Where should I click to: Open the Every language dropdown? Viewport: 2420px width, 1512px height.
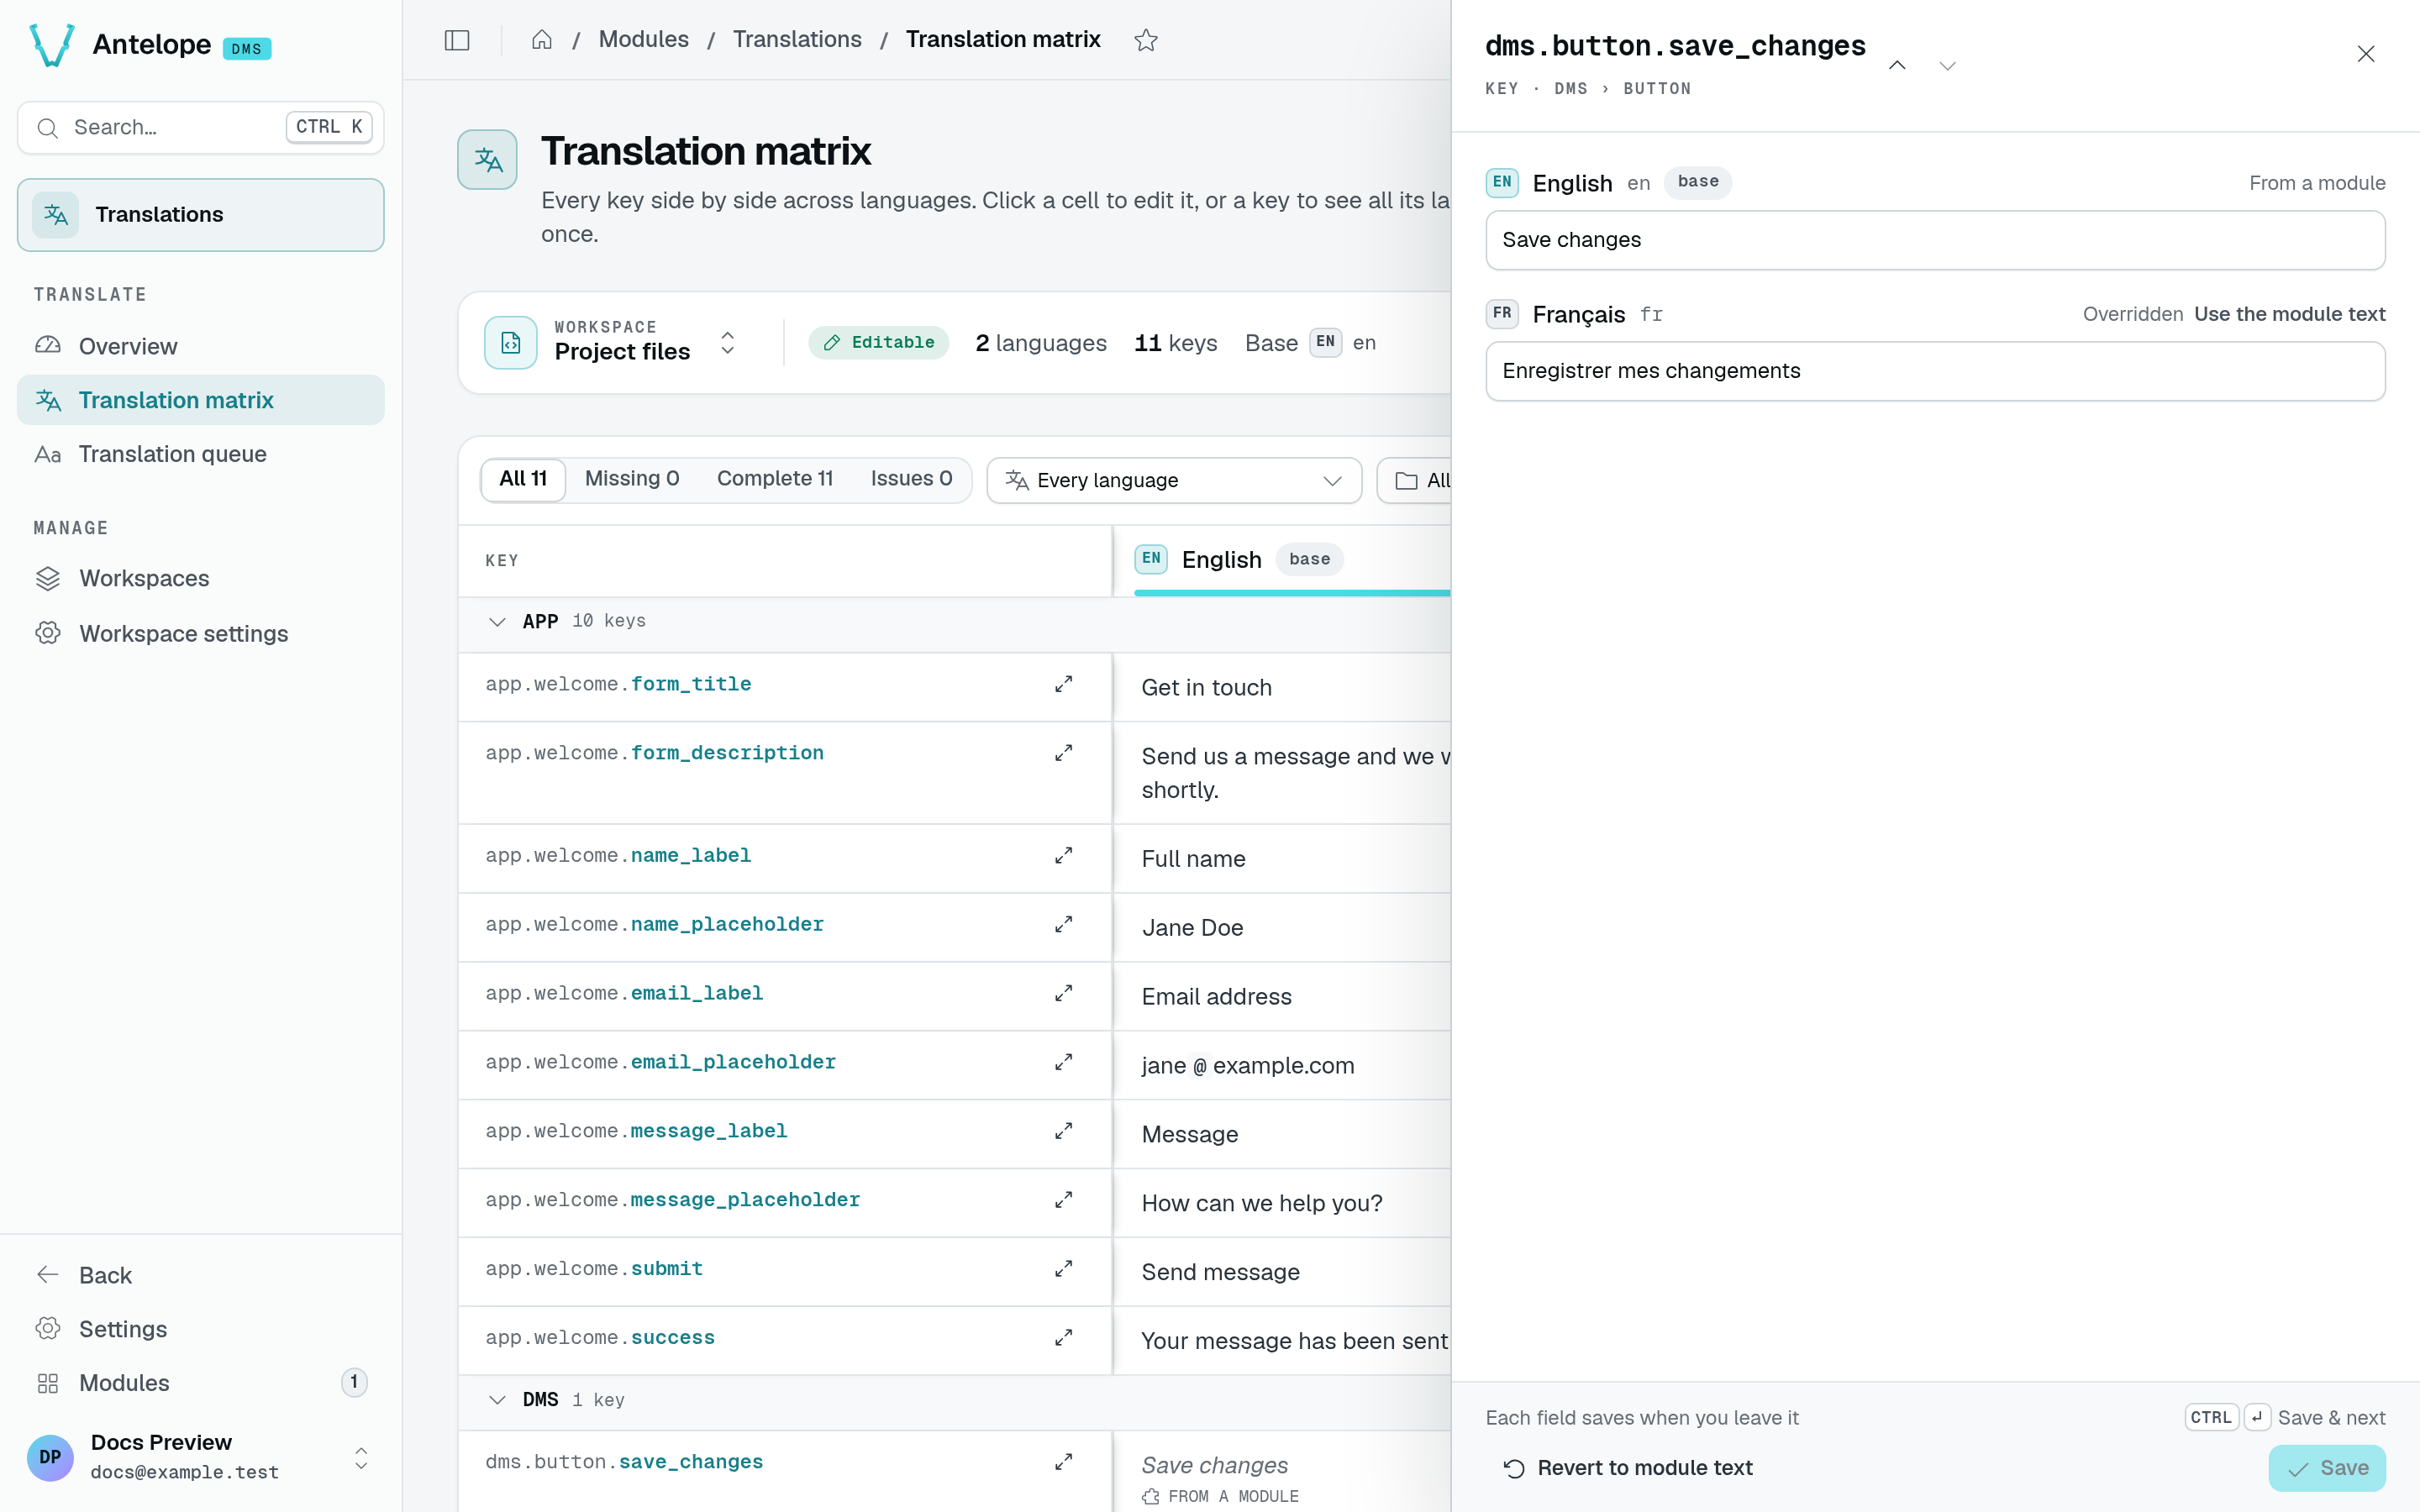1173,481
